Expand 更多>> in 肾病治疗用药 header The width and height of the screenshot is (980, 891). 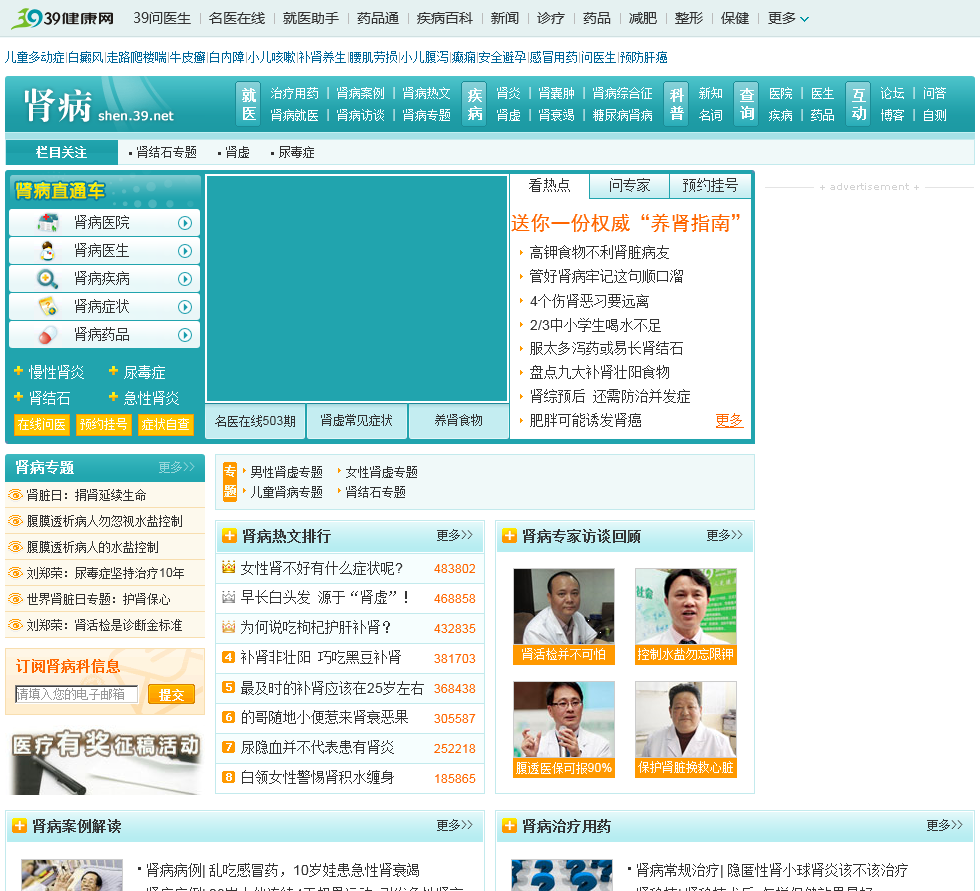coord(944,825)
